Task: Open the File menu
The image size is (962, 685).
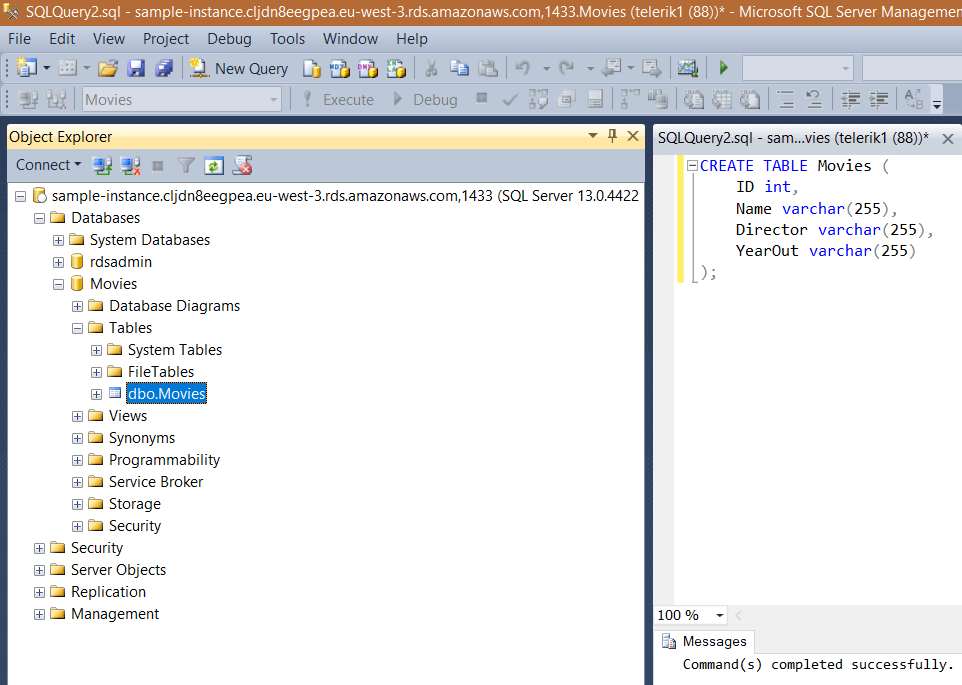Action: (19, 39)
